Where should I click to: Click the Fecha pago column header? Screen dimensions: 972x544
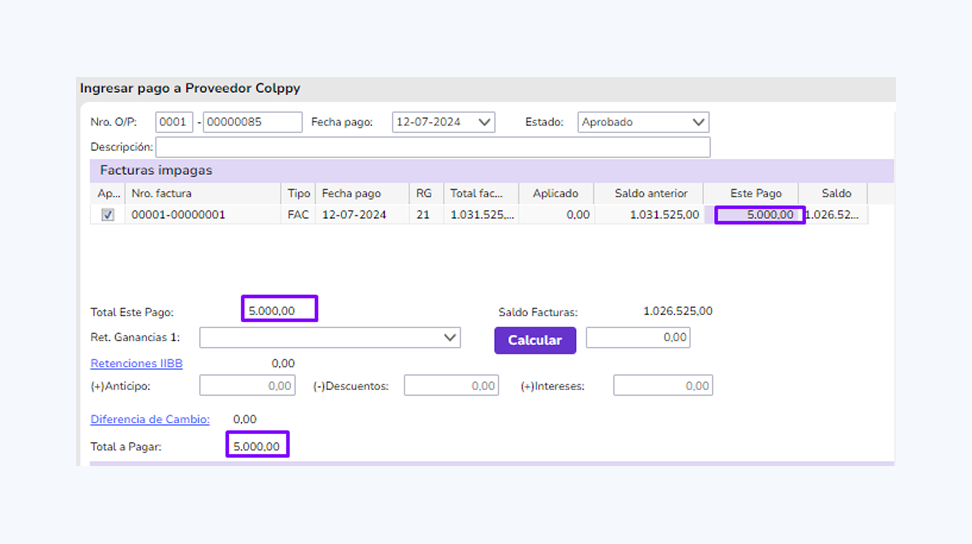click(x=362, y=193)
